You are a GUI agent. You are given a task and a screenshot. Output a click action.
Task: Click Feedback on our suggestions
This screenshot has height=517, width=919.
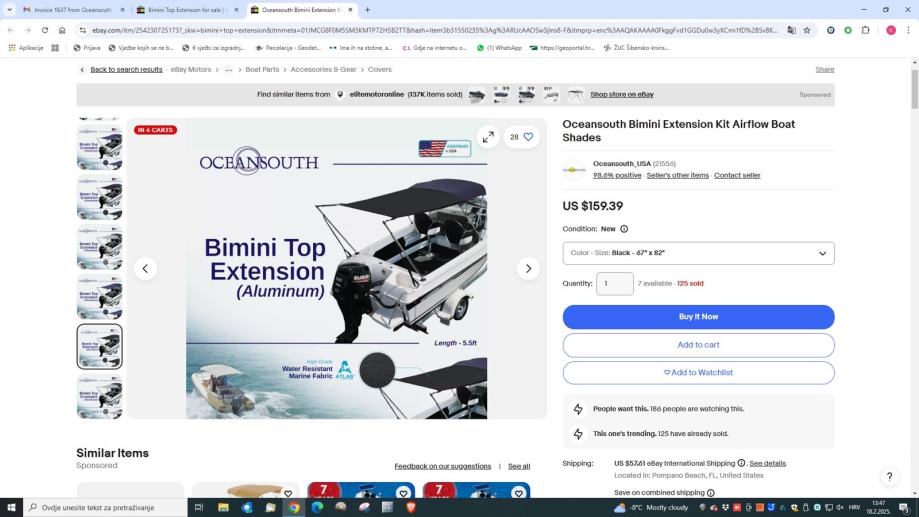click(x=443, y=466)
